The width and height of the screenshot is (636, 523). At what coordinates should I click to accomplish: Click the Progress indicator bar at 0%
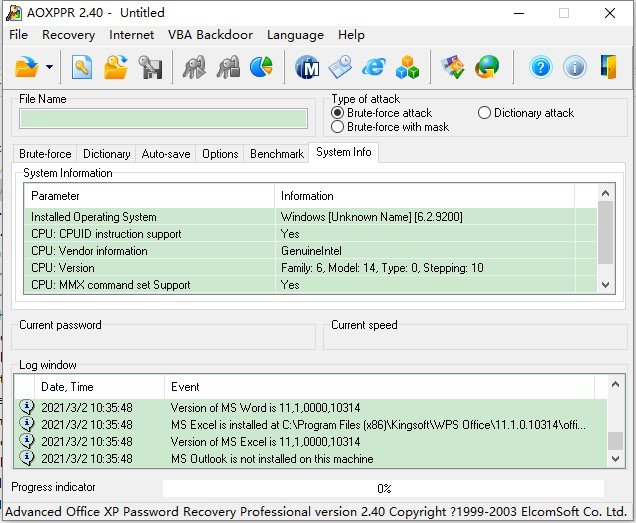point(383,488)
